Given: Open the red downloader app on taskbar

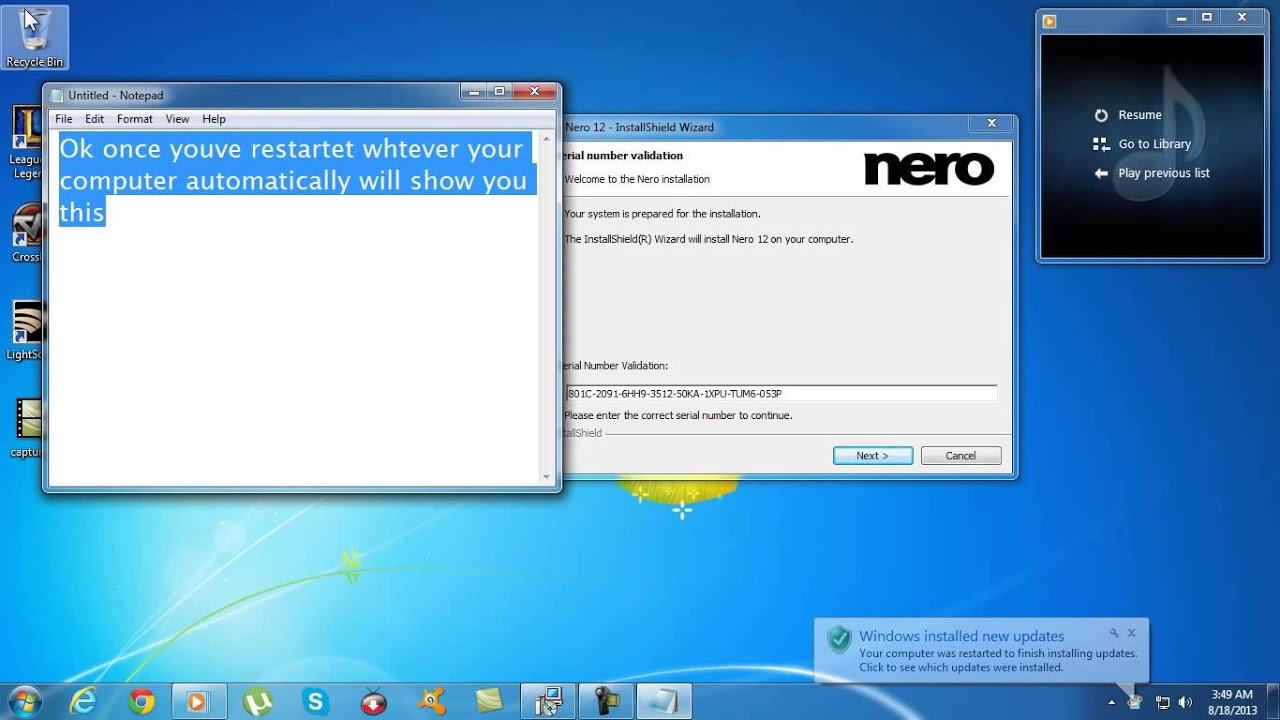Looking at the screenshot, I should (x=374, y=702).
